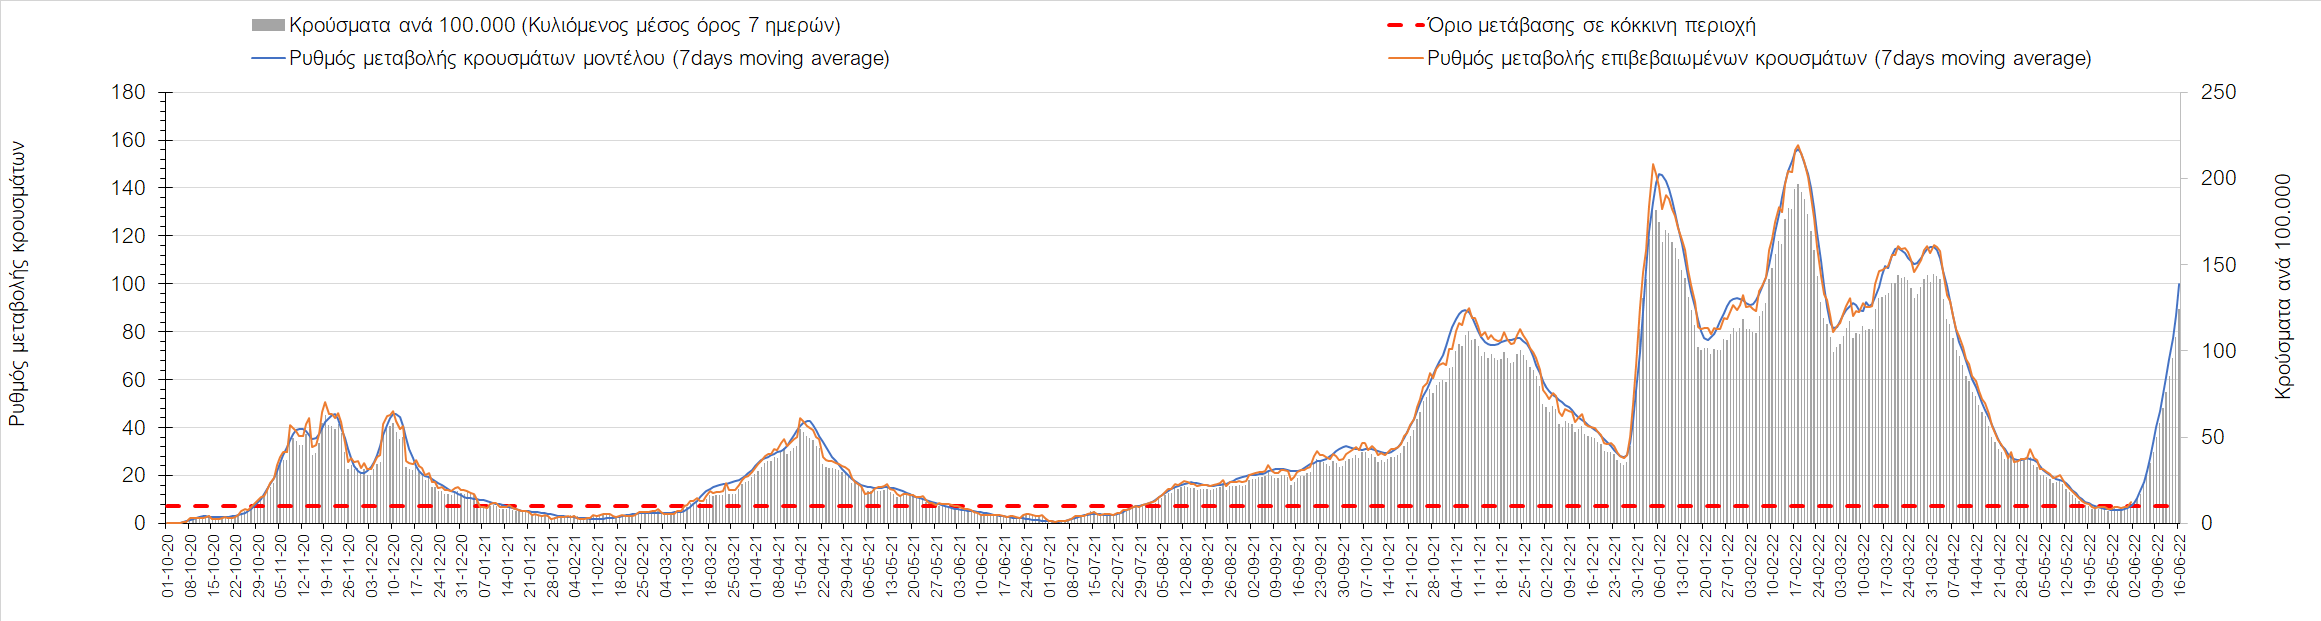Click the blue line legend marker

268,59
